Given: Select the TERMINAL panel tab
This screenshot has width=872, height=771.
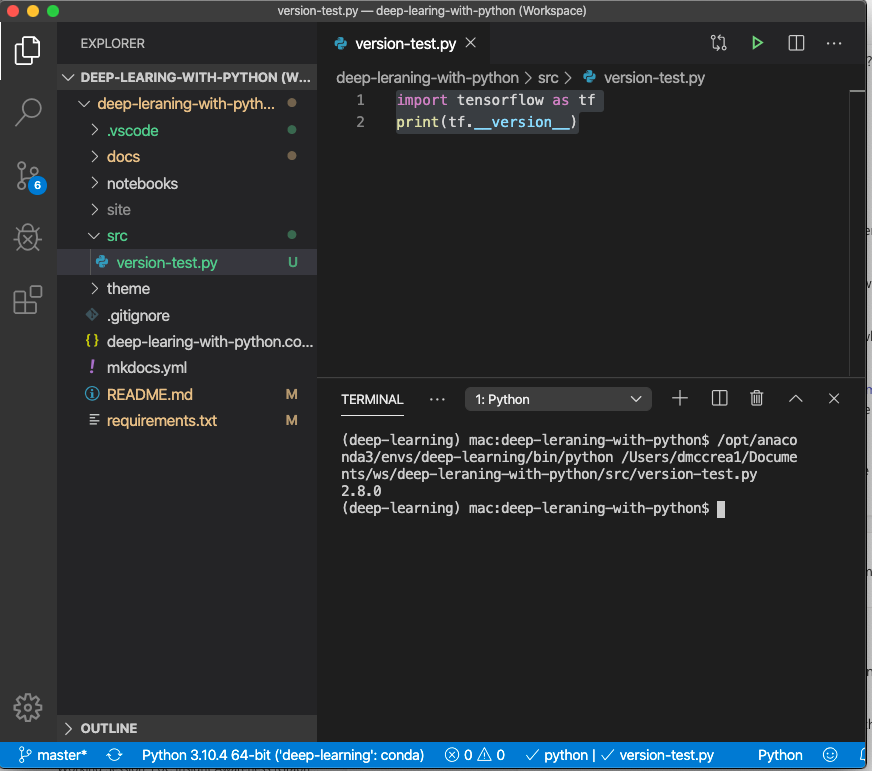Looking at the screenshot, I should [x=372, y=399].
